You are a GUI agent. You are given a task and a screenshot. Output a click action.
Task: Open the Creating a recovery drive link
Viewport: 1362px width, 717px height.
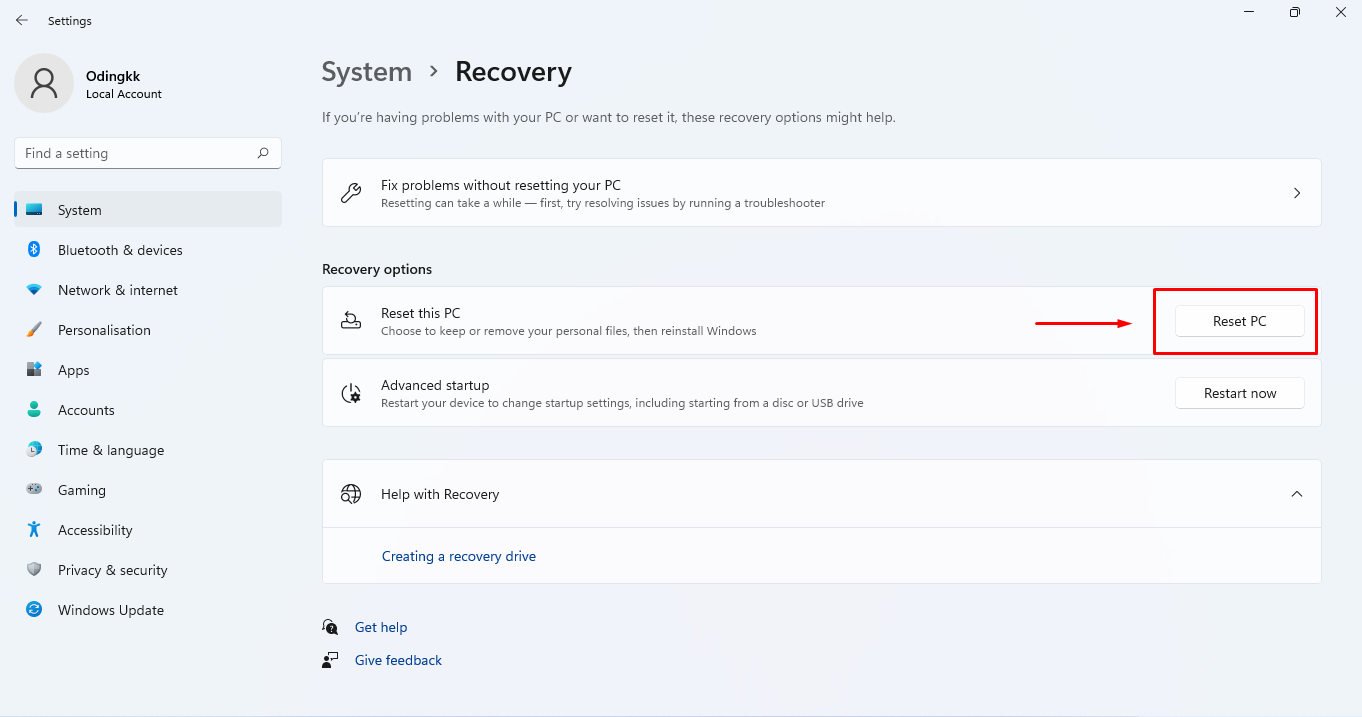point(458,555)
